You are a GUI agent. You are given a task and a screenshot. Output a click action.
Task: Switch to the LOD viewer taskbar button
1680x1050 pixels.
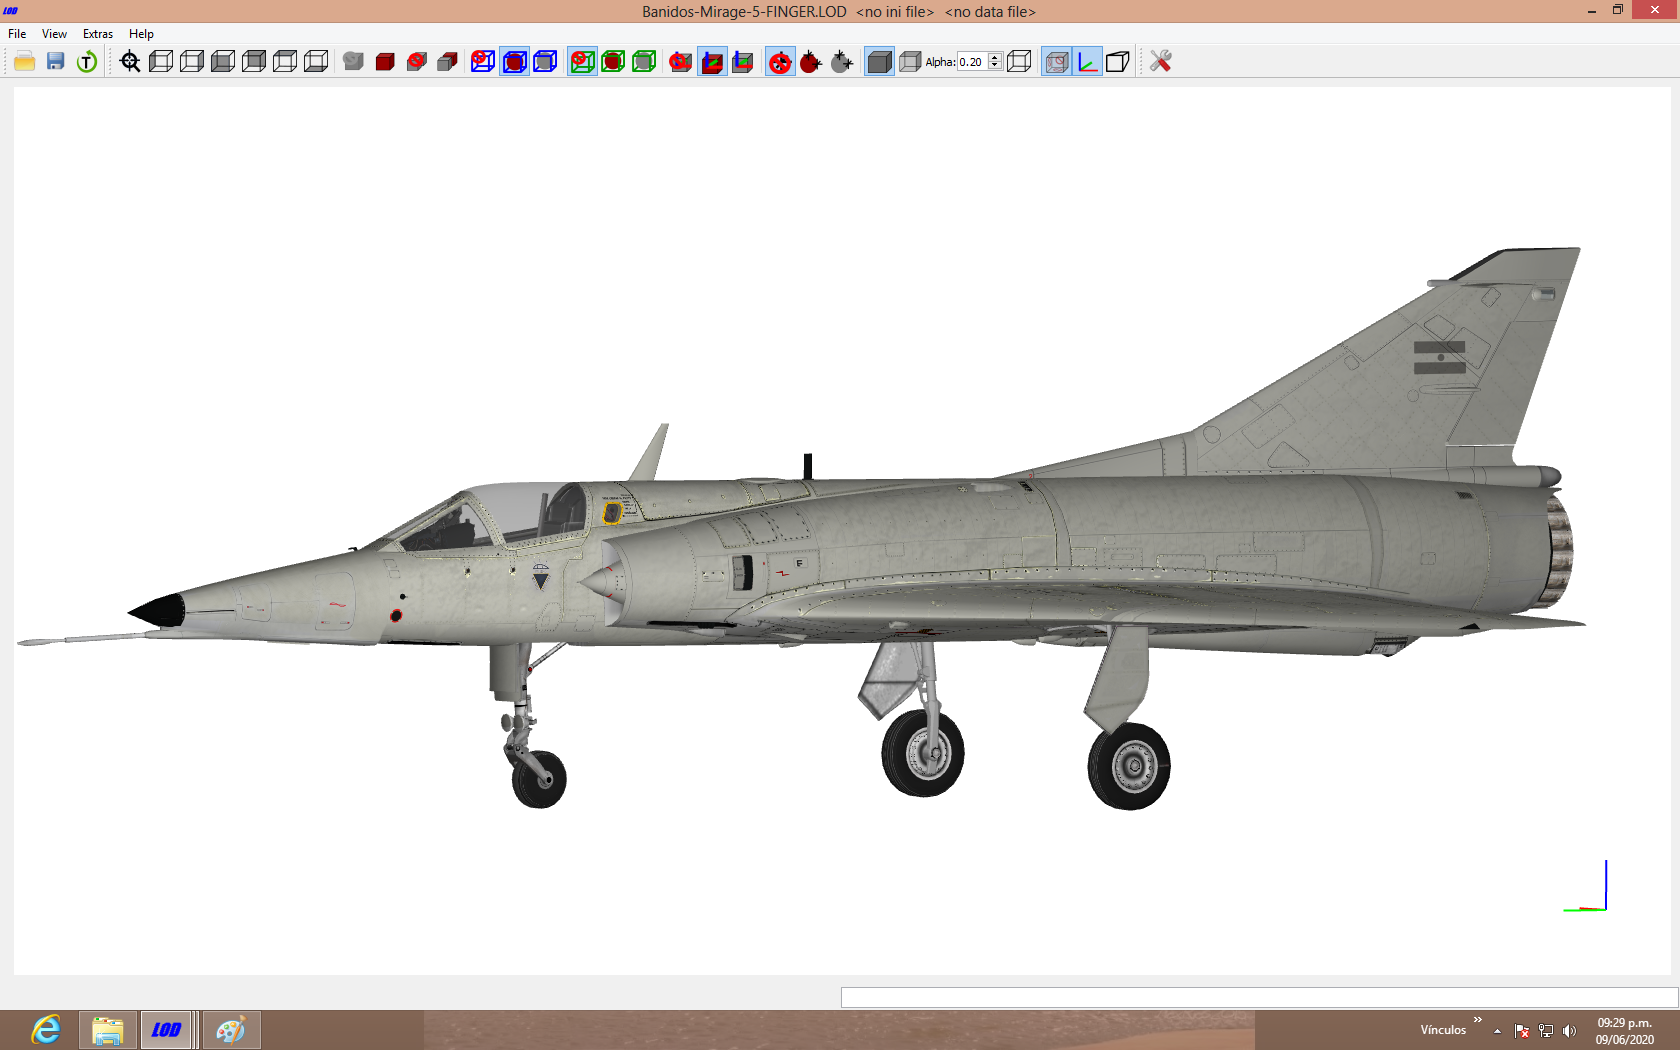[166, 1030]
